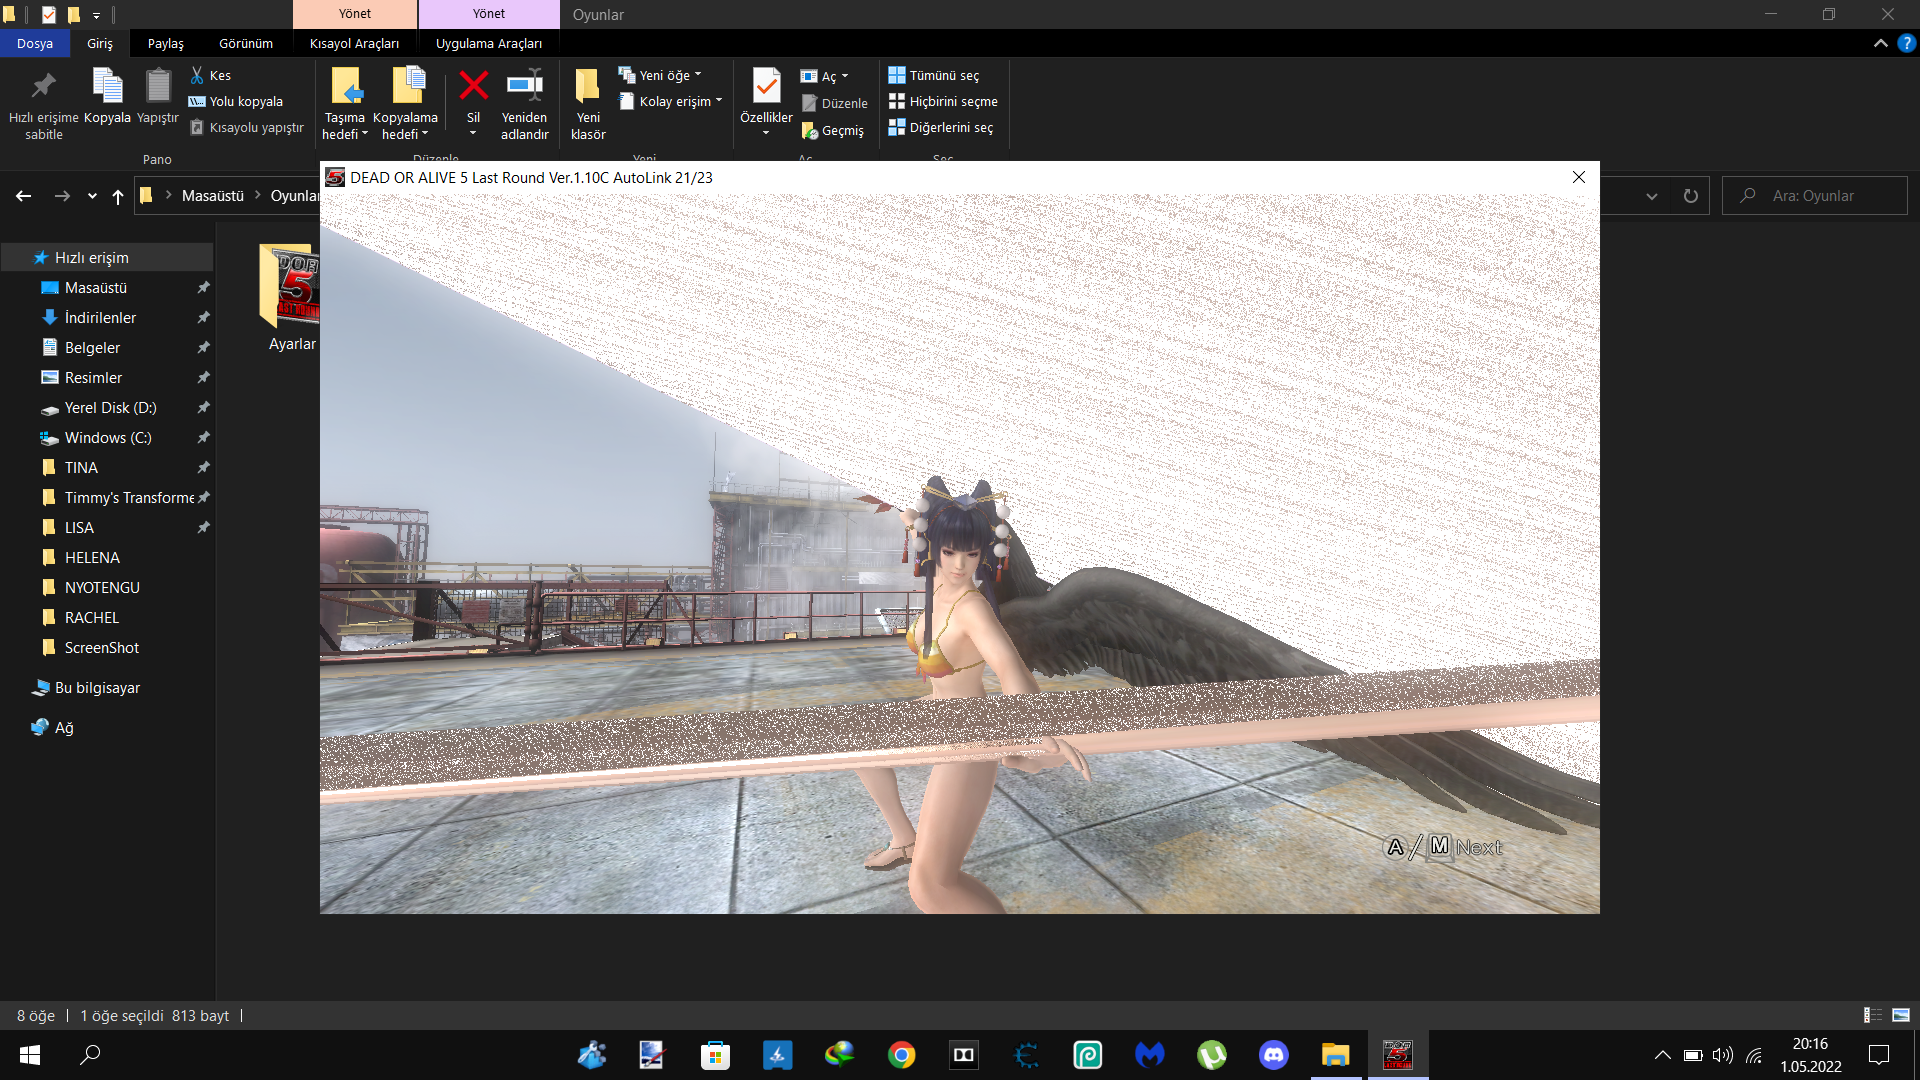Viewport: 1920px width, 1080px height.
Task: Switch to Paylaş ribbon tab
Action: coord(166,43)
